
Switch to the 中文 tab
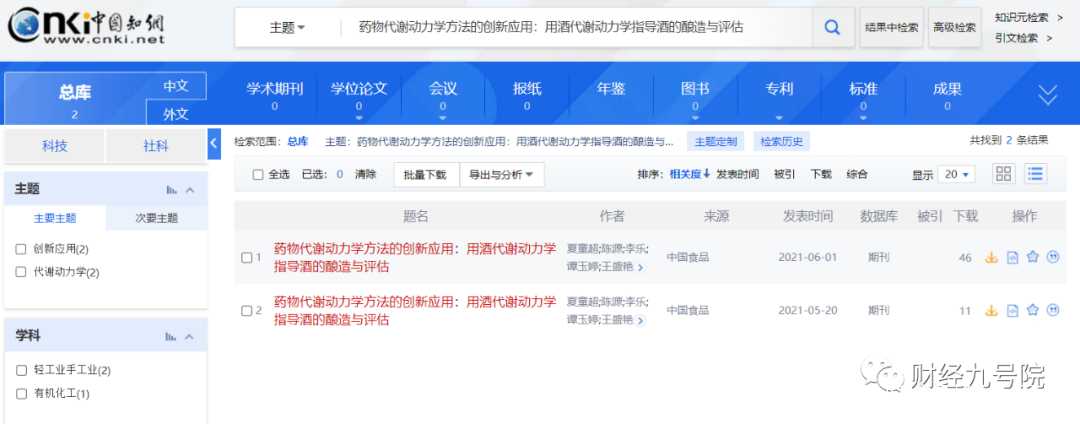click(176, 87)
